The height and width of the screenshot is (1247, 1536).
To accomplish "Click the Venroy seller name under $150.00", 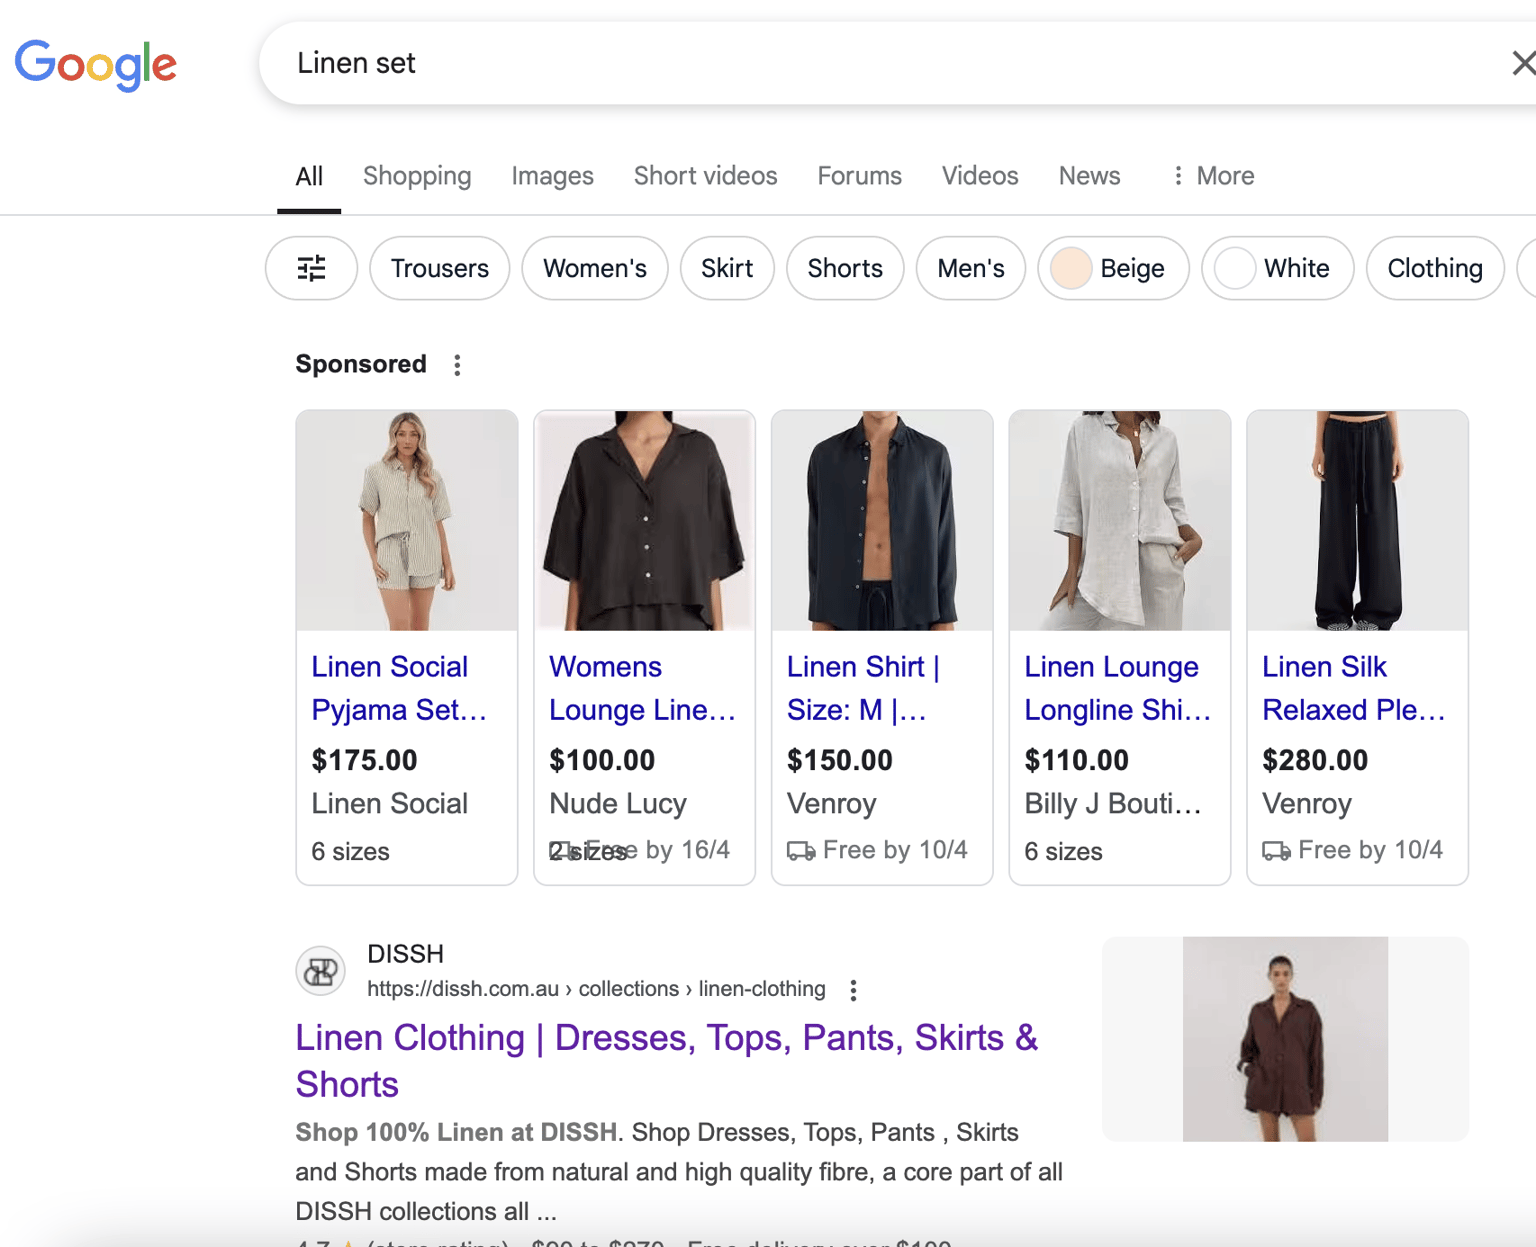I will pyautogui.click(x=832, y=804).
